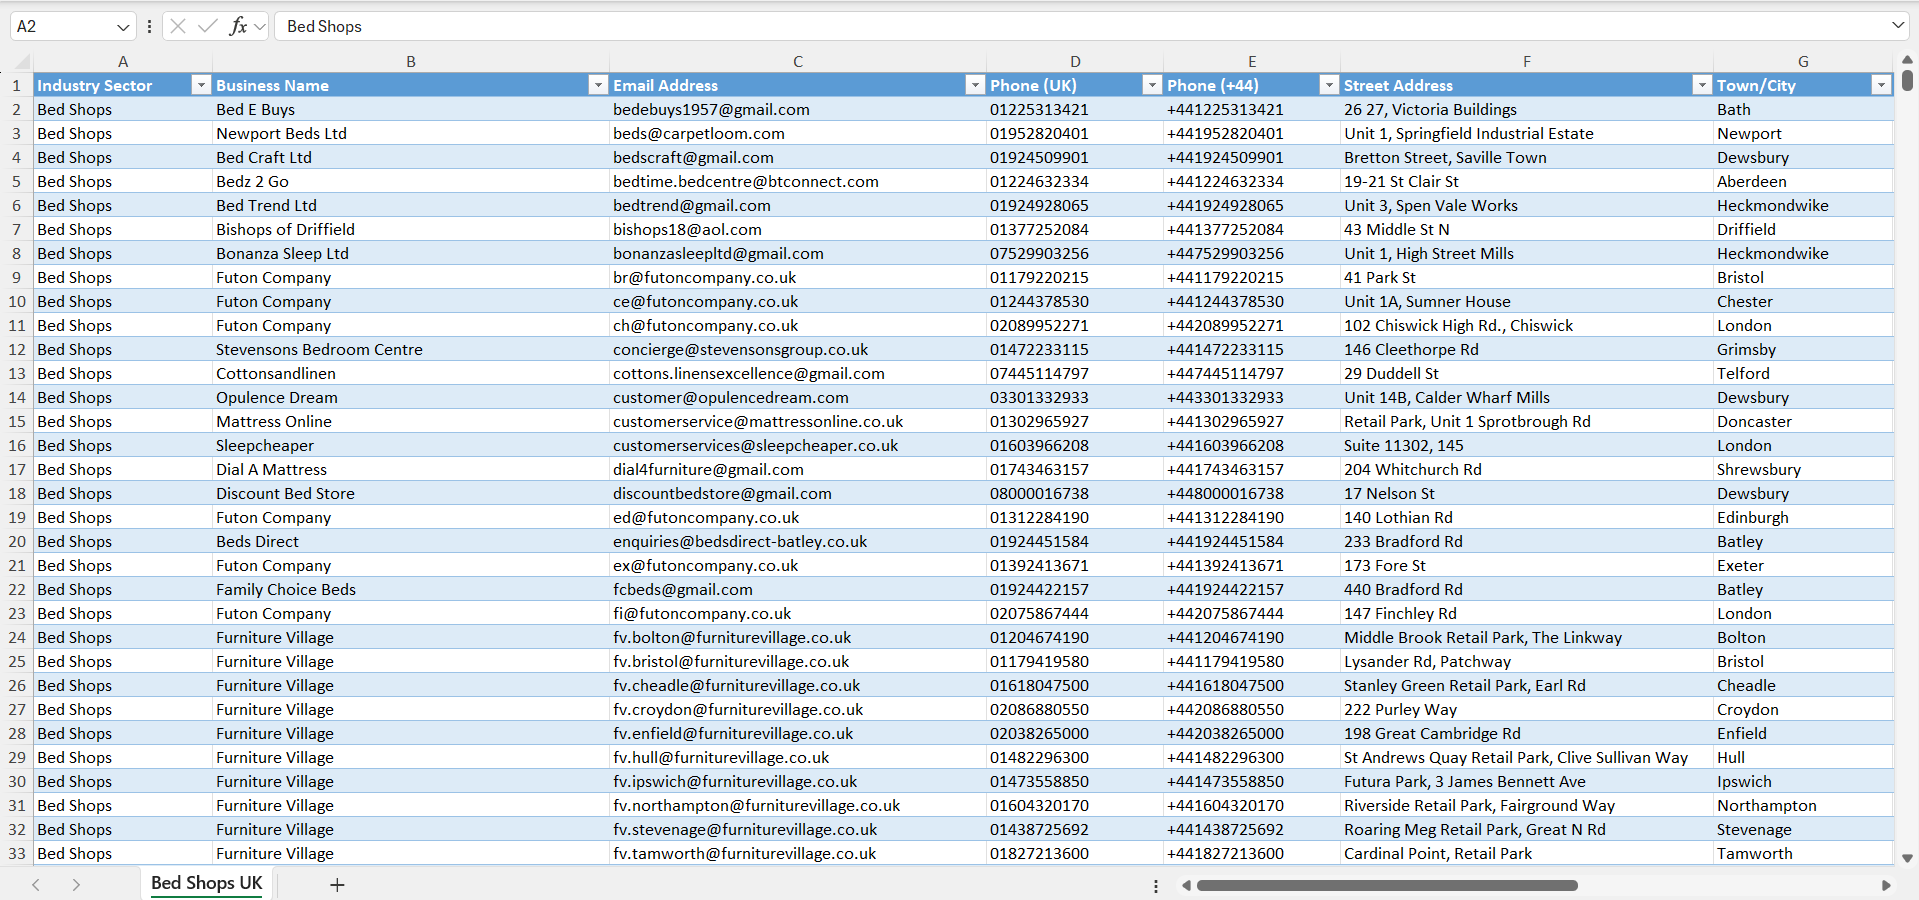Open the Email Address filter dropdown
Image resolution: width=1919 pixels, height=900 pixels.
pyautogui.click(x=975, y=85)
